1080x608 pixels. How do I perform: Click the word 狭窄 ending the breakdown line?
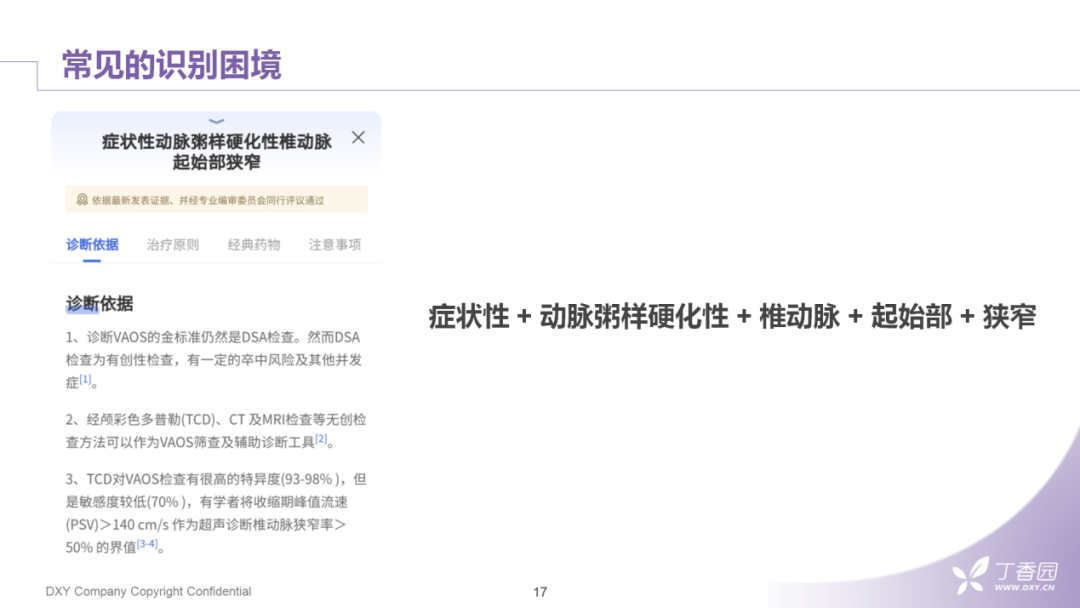[x=1009, y=317]
